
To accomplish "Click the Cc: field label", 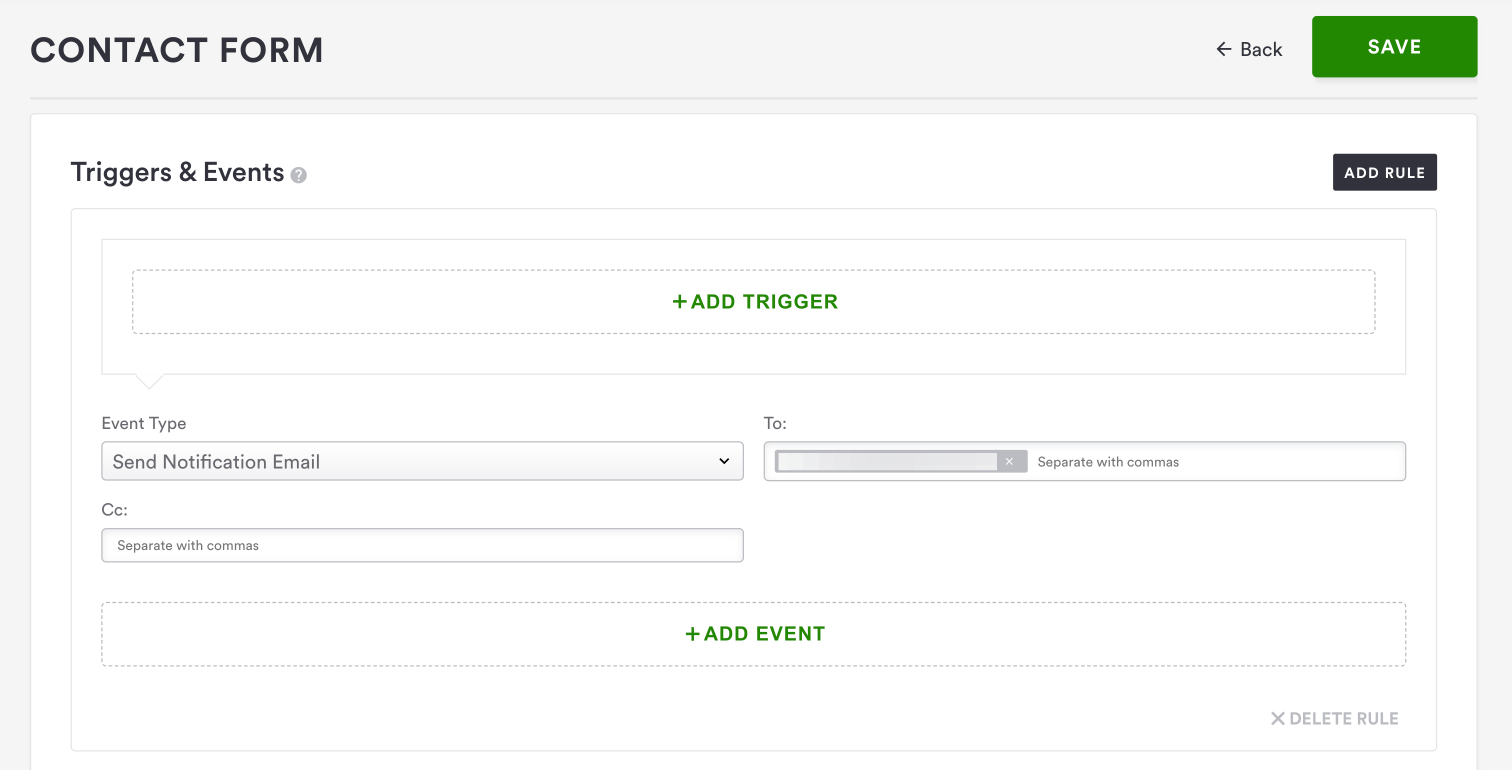I will point(115,510).
